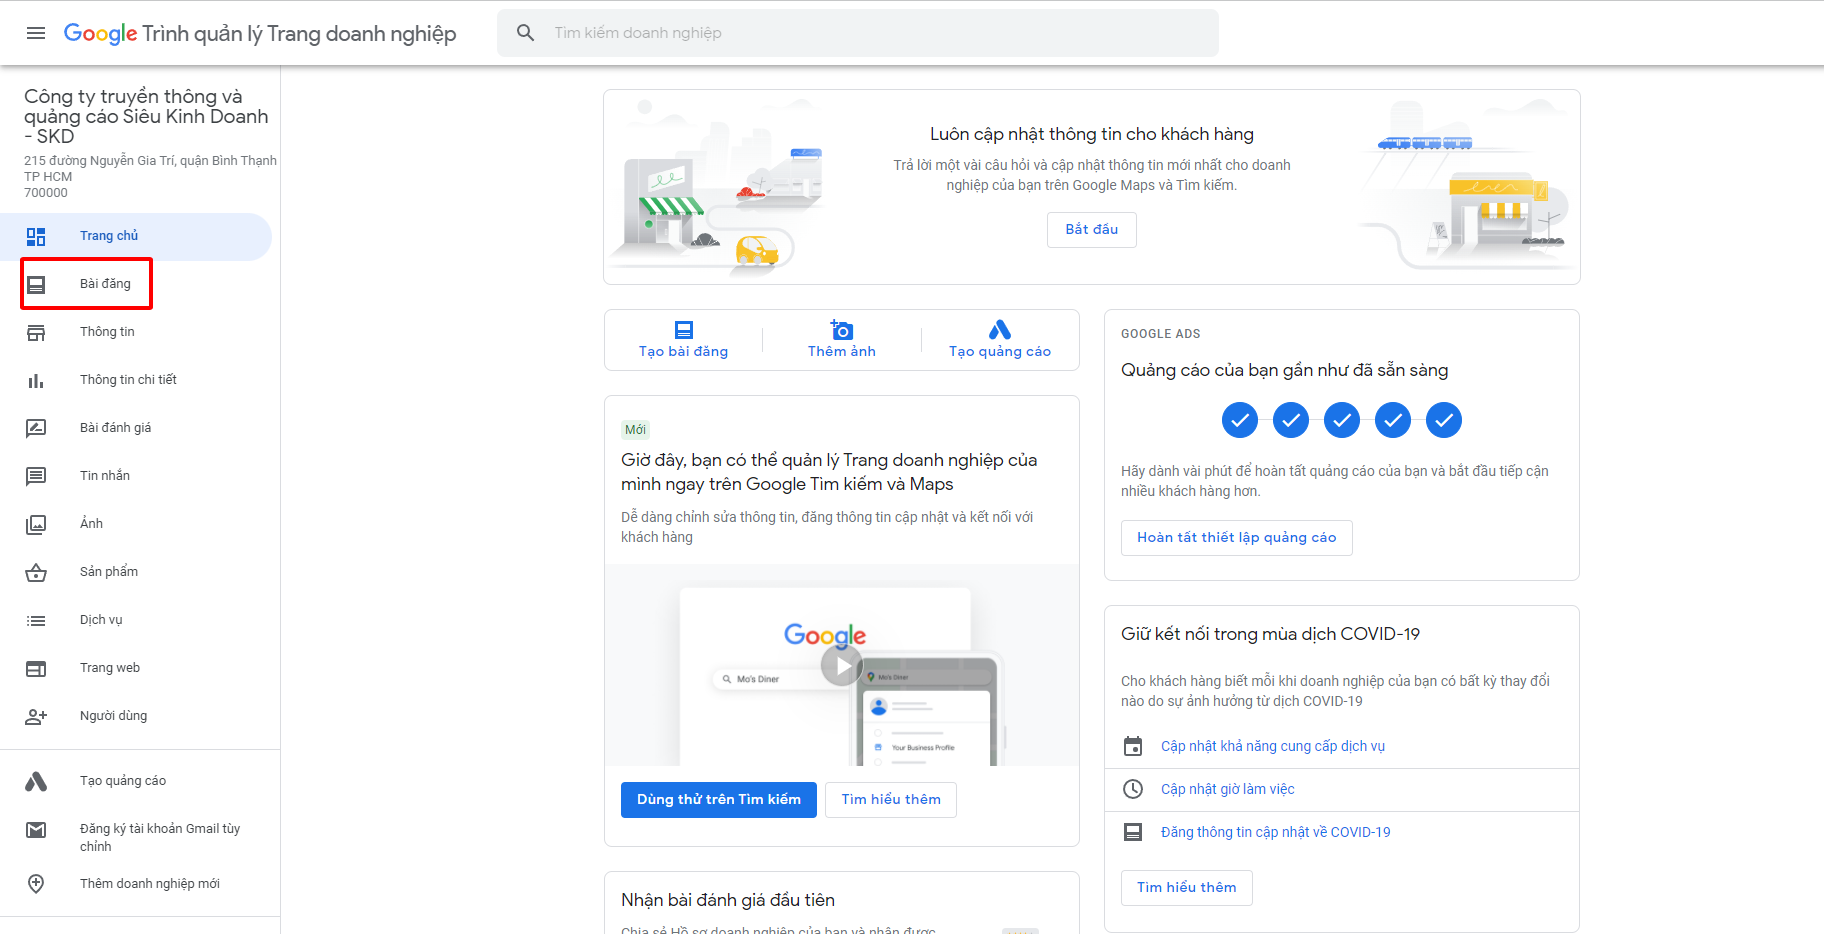Click the Bài đăng posts icon
Image resolution: width=1824 pixels, height=934 pixels.
[x=36, y=285]
